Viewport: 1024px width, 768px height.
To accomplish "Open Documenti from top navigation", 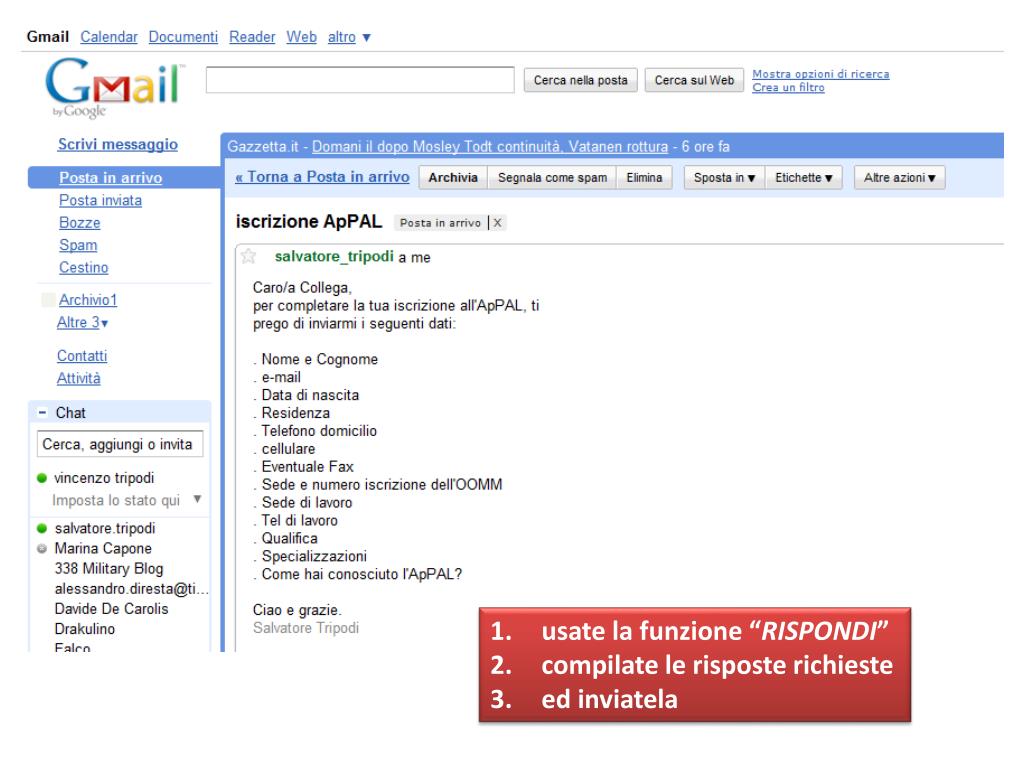I will [x=183, y=37].
